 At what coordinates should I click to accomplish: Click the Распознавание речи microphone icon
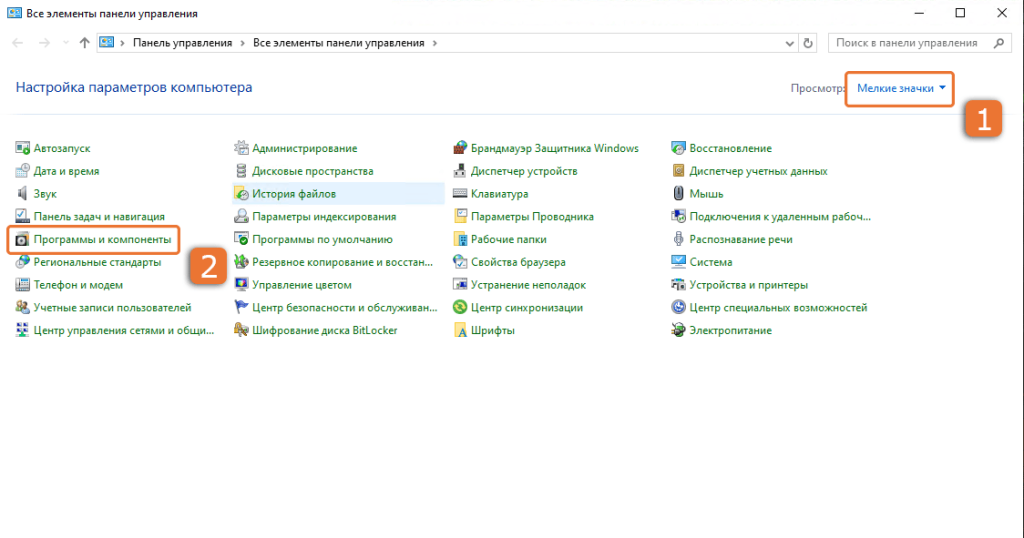click(679, 240)
